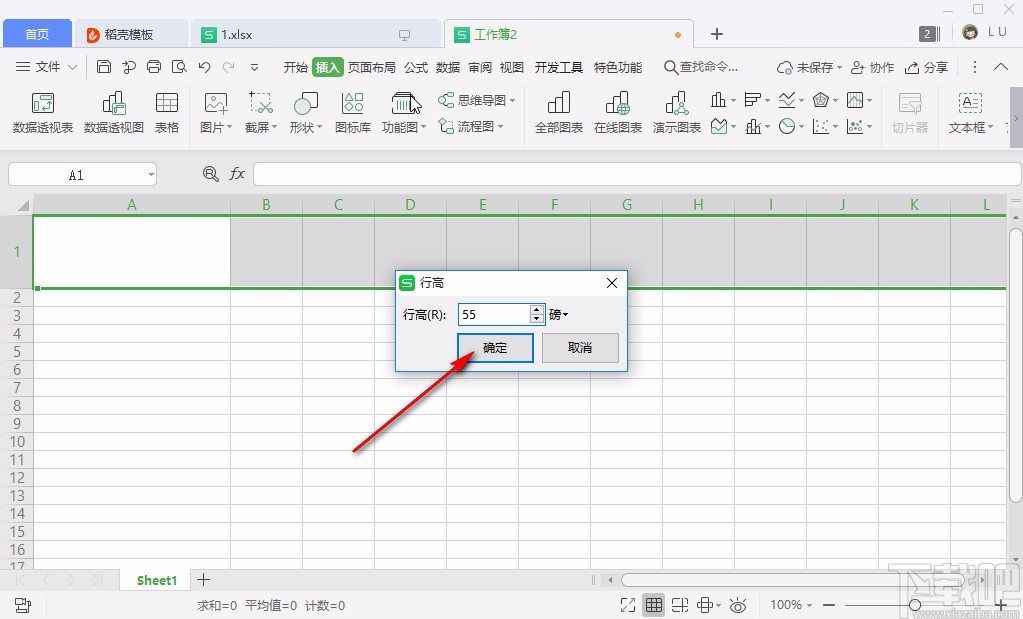Open 全部图表 to insert a chart
The width and height of the screenshot is (1023, 619).
click(557, 113)
